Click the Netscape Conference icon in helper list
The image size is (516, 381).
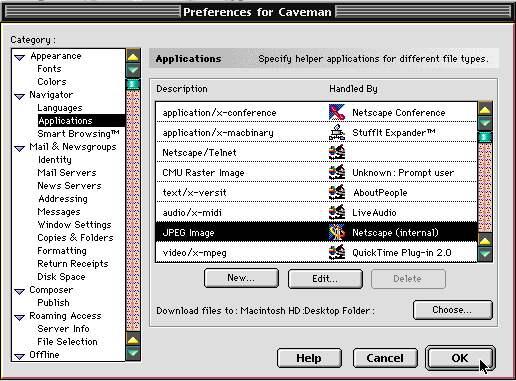337,112
